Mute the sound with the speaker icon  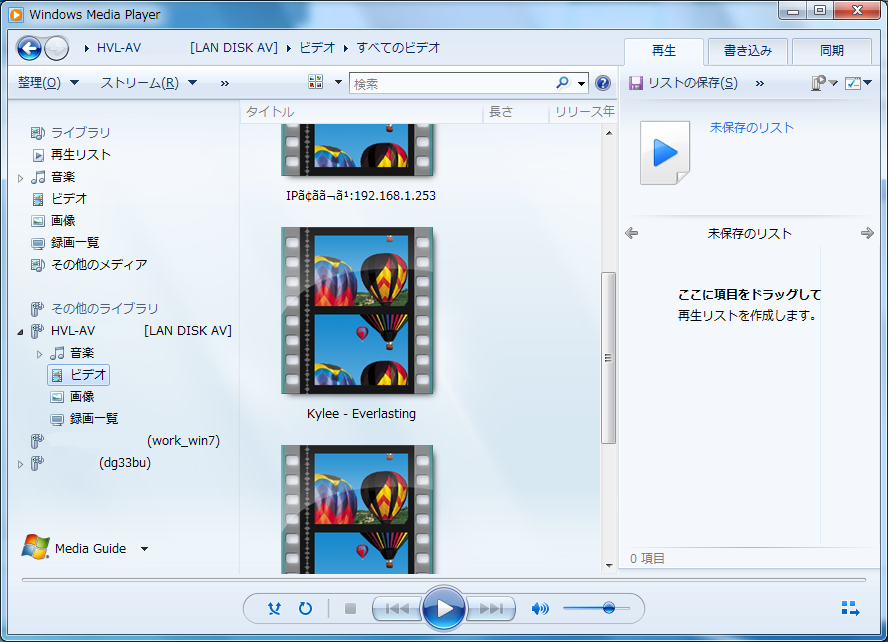tap(540, 609)
